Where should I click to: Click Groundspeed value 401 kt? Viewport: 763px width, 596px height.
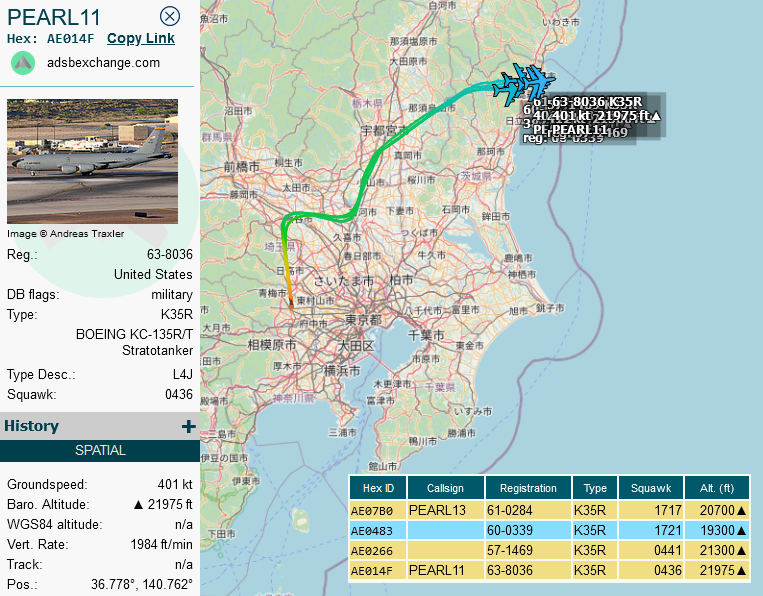(175, 485)
